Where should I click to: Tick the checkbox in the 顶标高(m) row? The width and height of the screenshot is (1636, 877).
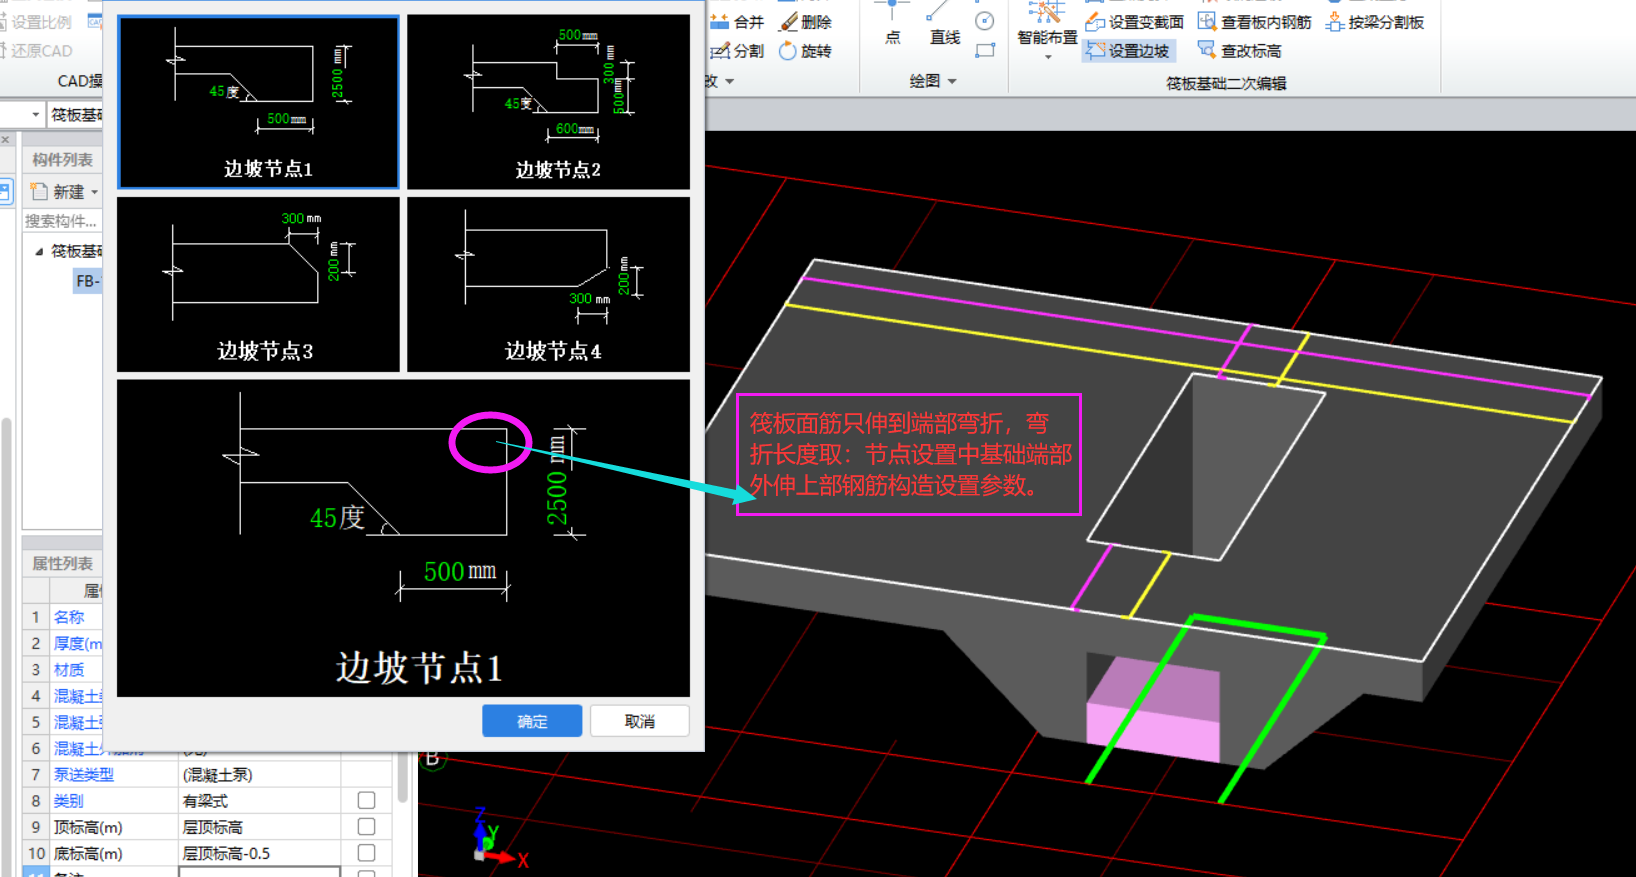(x=366, y=826)
